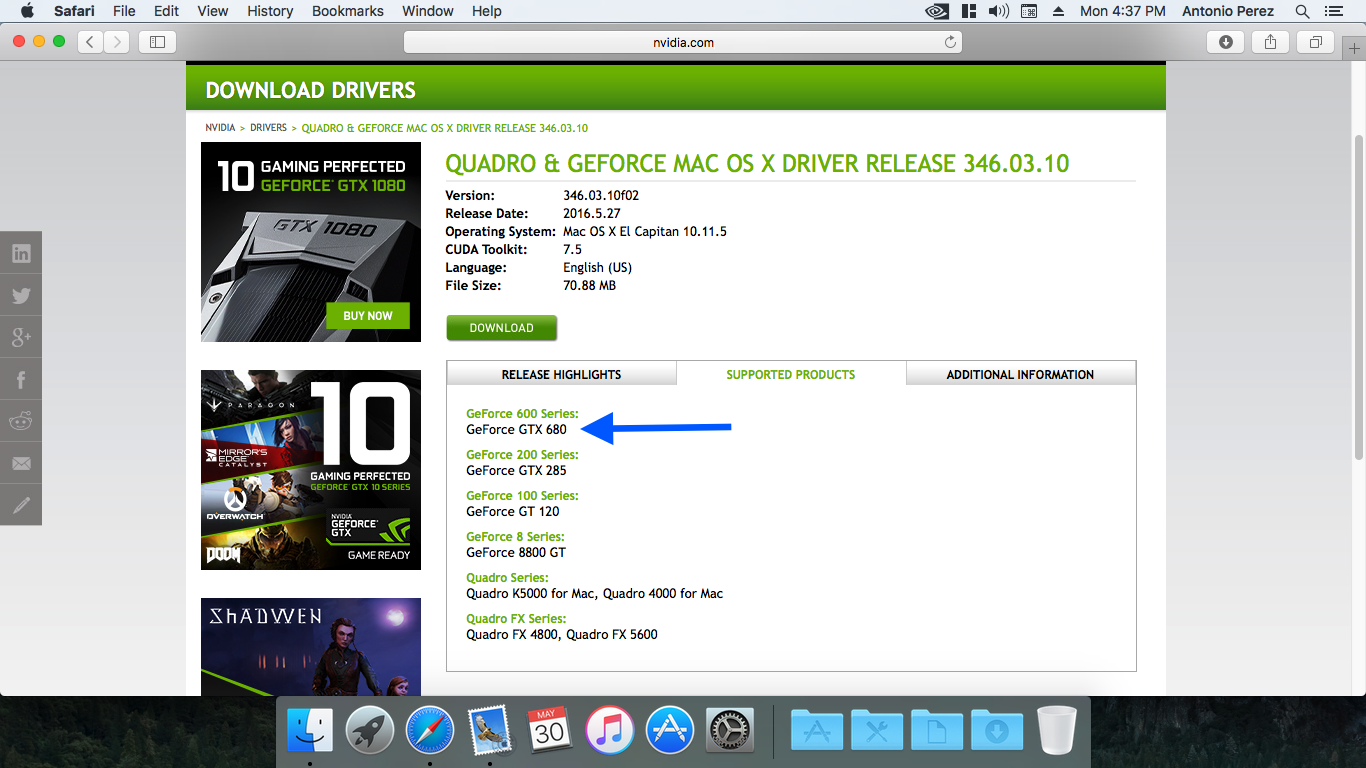Viewport: 1366px width, 768px height.
Task: Show Safari downloads list
Action: [1225, 42]
